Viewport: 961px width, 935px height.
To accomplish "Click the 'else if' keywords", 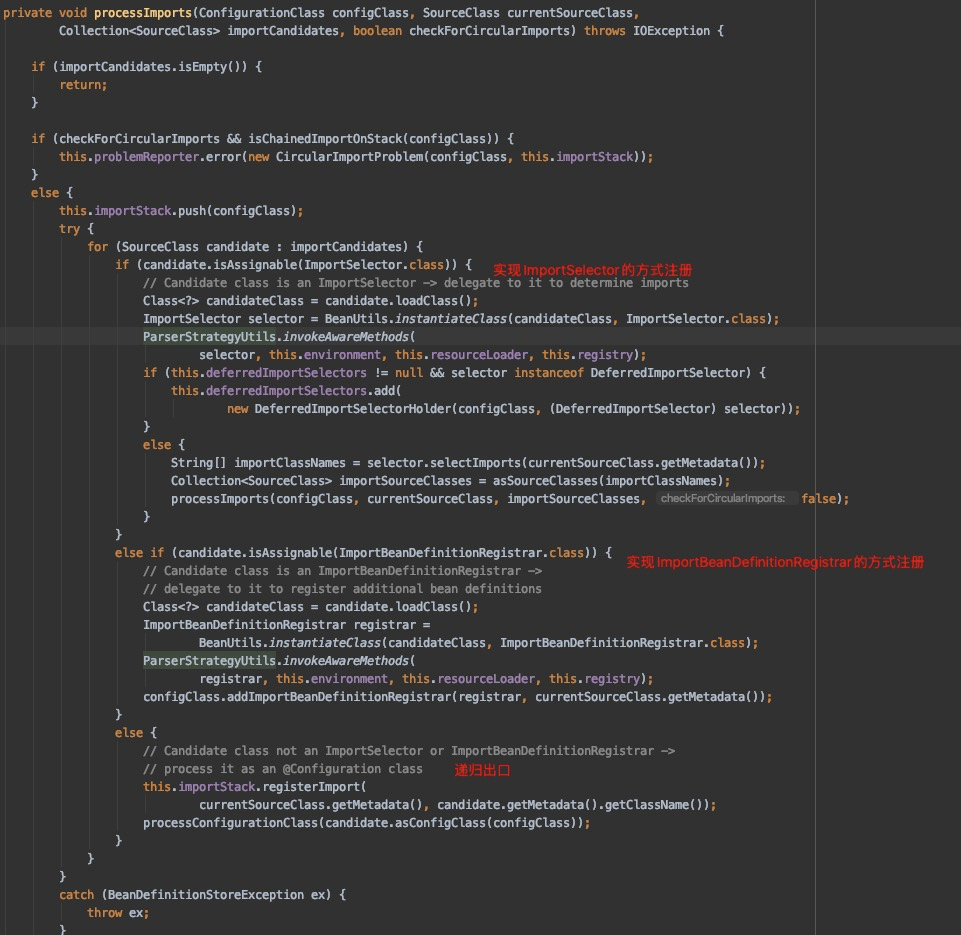I will (139, 553).
